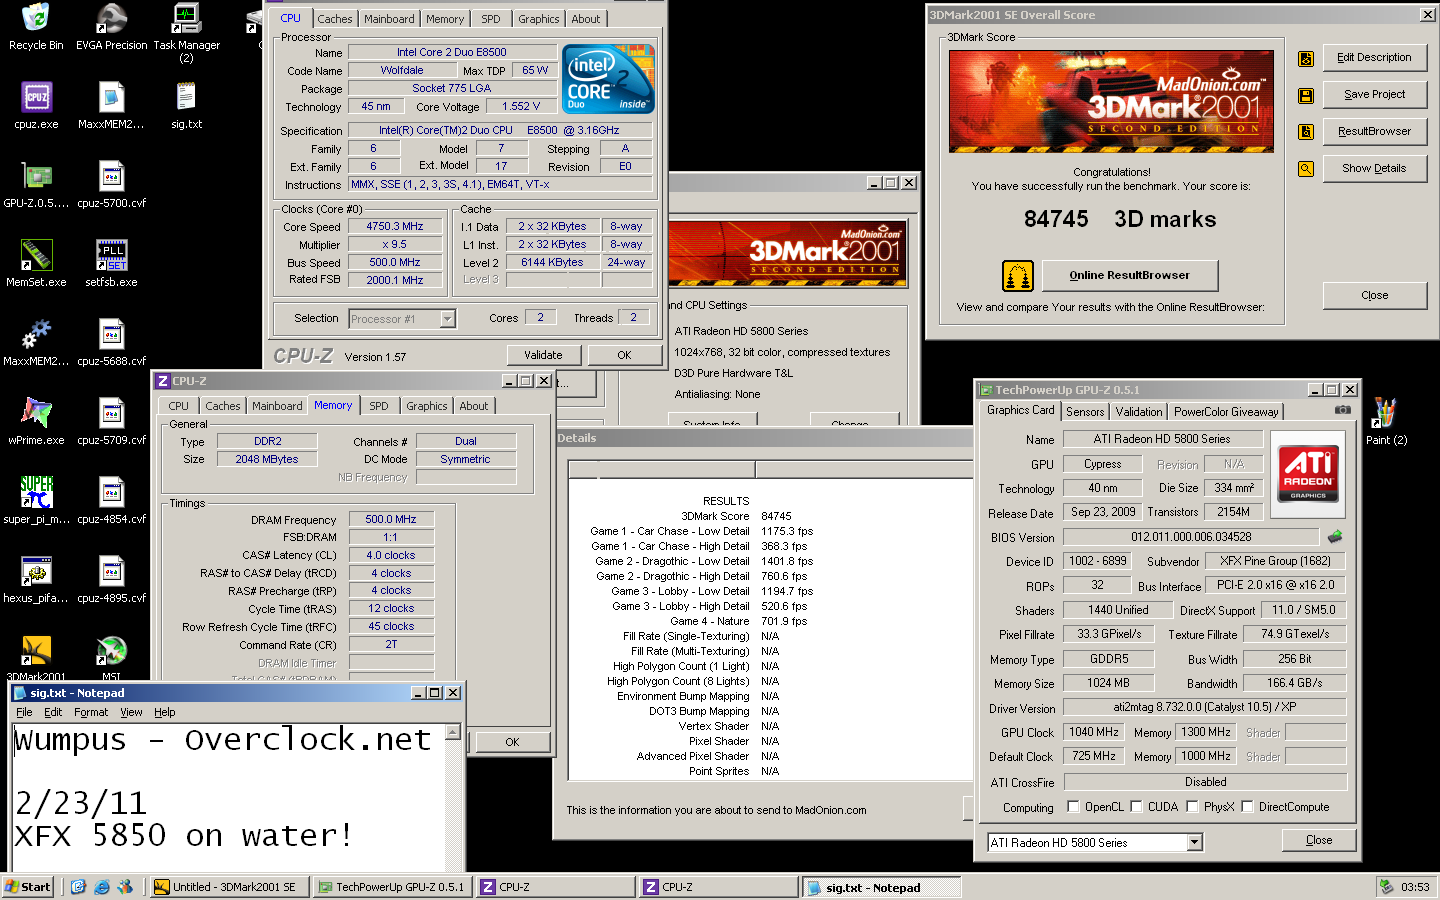Image resolution: width=1440 pixels, height=900 pixels.
Task: Open Notepad Format menu
Action: point(91,712)
